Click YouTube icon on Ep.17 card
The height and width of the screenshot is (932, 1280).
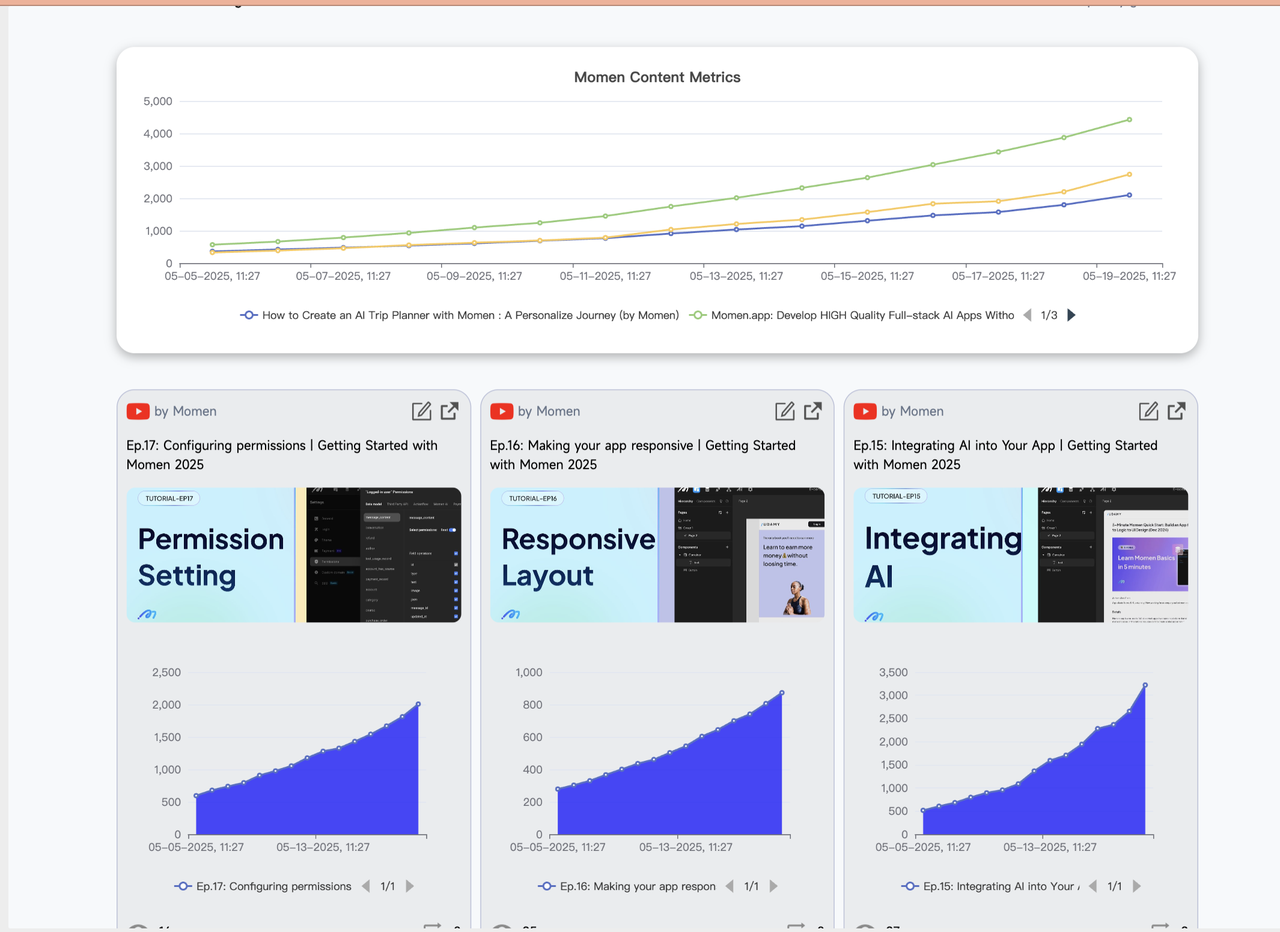pyautogui.click(x=138, y=411)
